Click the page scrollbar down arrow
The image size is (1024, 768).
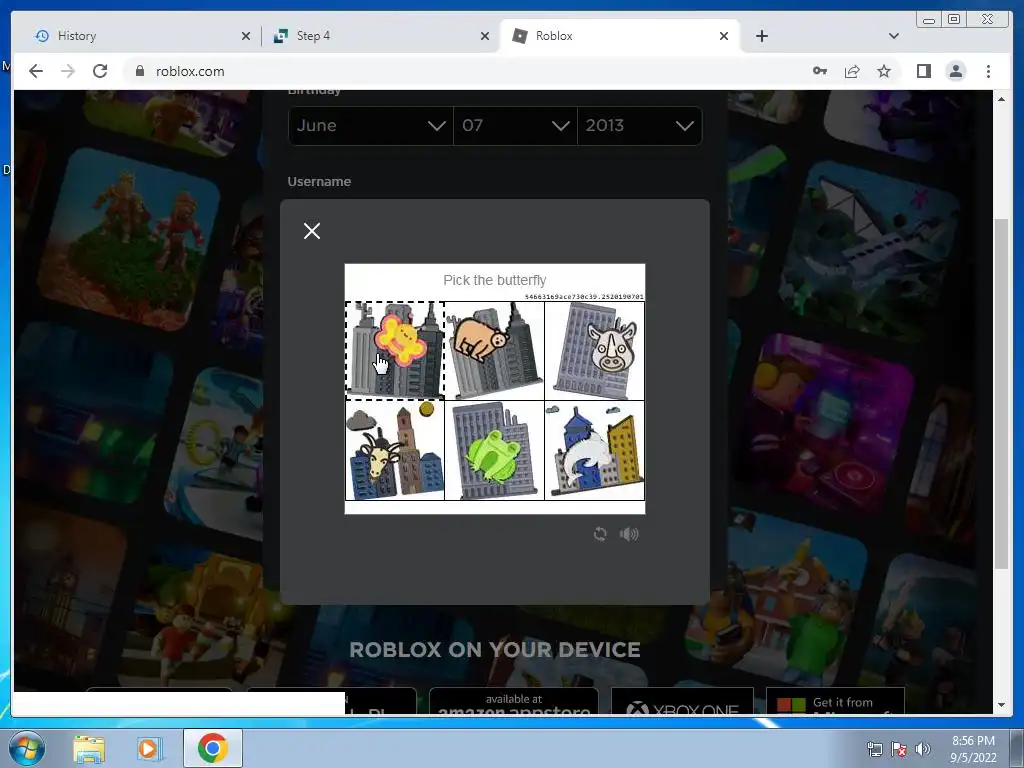pos(1001,705)
